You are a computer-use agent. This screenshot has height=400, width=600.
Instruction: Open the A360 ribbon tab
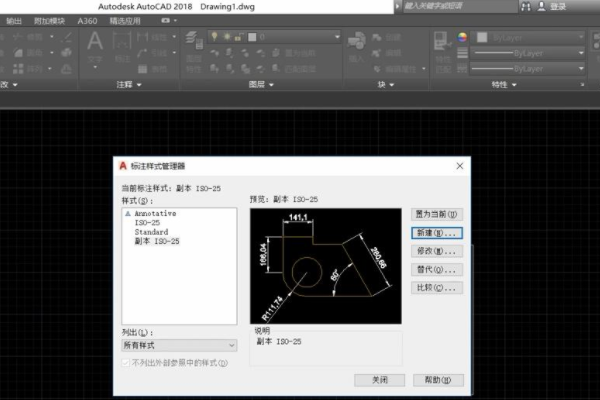pos(89,19)
